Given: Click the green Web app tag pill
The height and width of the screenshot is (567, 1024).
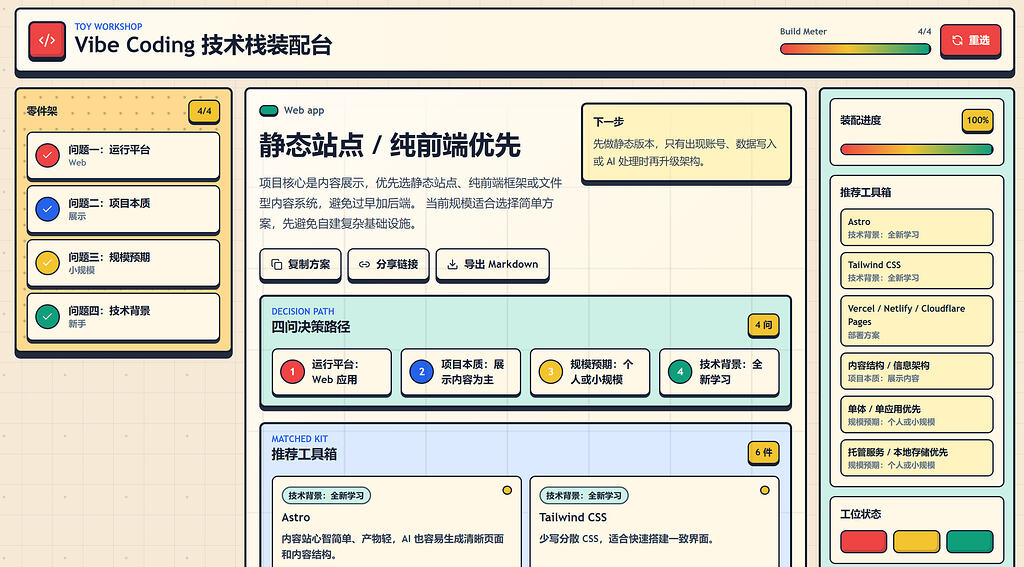Looking at the screenshot, I should [269, 110].
